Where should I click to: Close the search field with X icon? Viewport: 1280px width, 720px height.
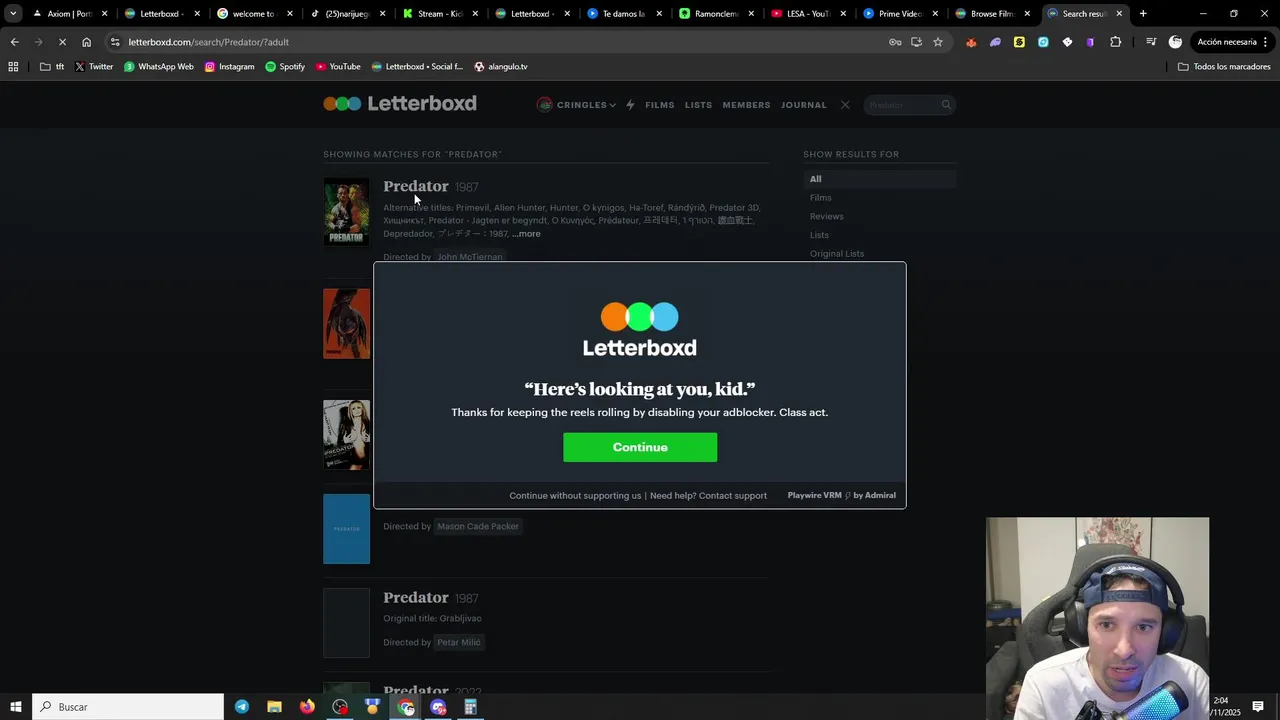(x=845, y=105)
